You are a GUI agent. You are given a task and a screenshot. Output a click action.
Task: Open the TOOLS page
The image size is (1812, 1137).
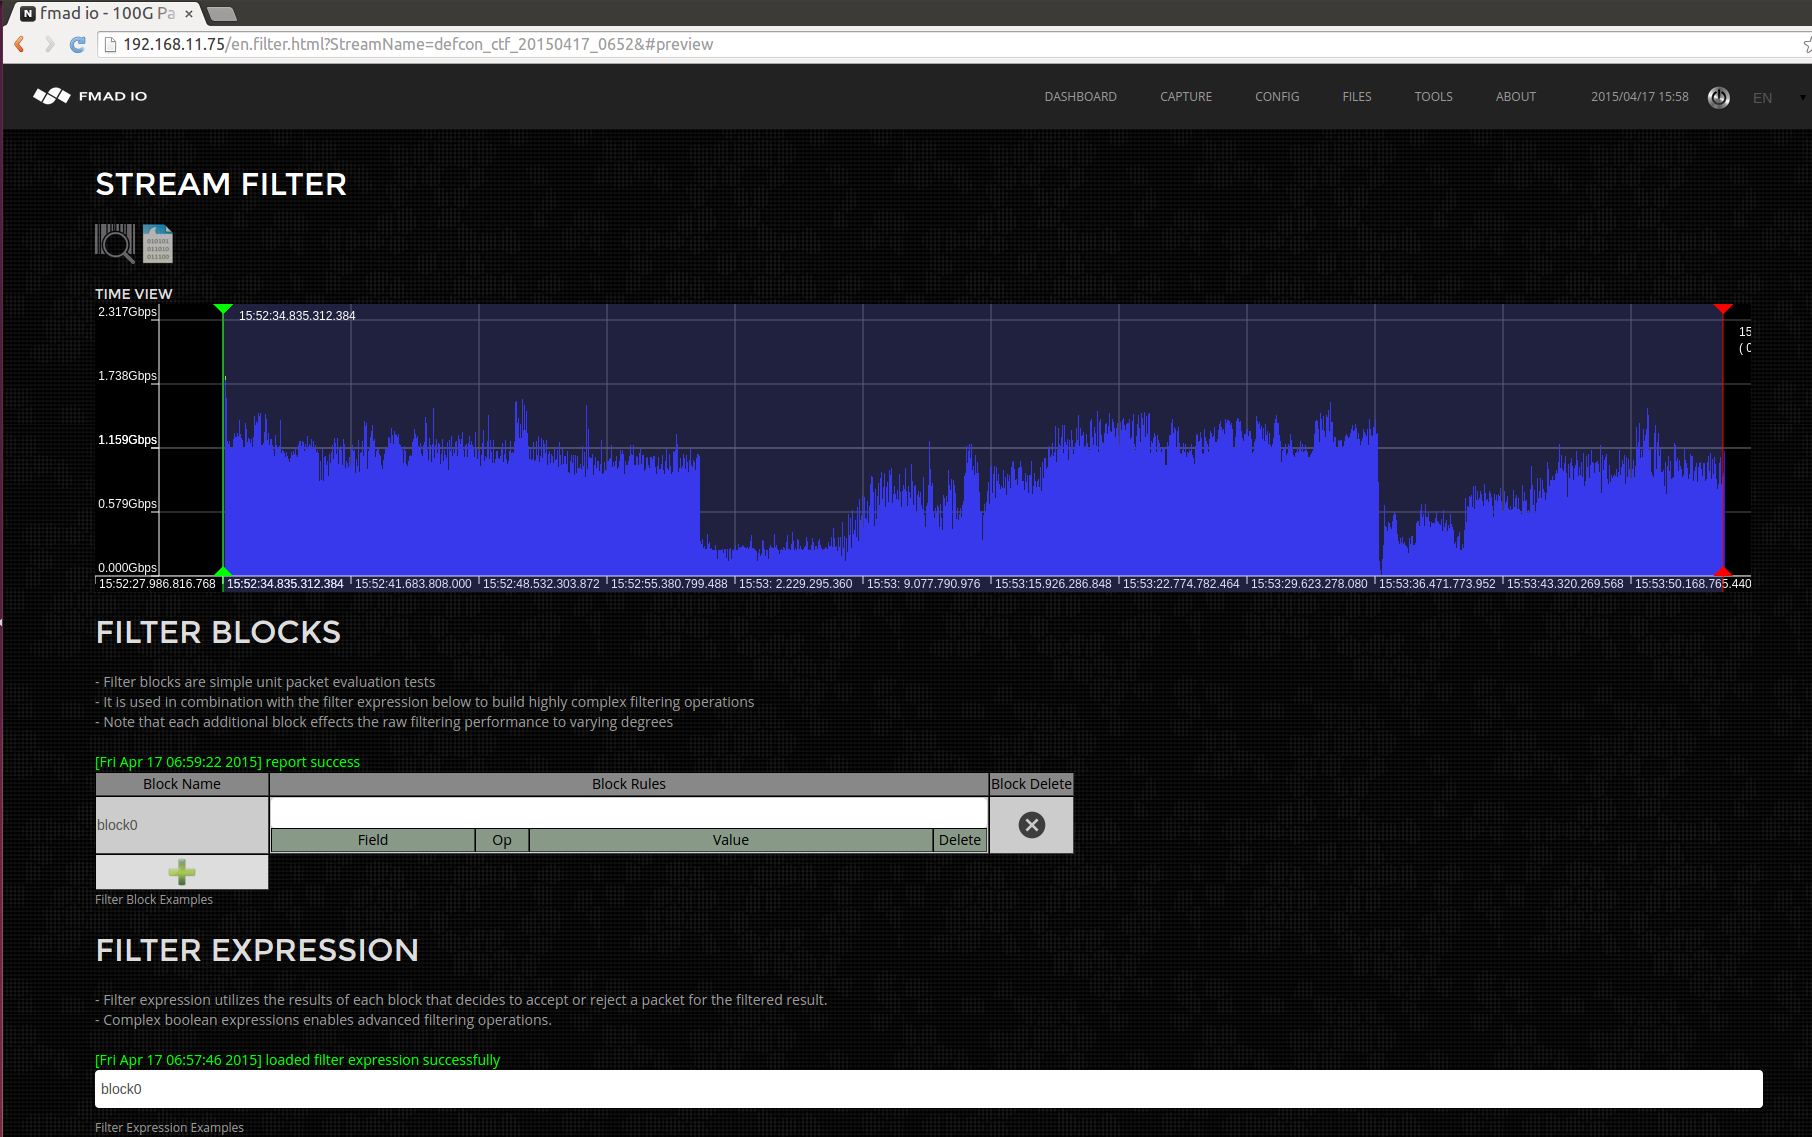click(1433, 96)
